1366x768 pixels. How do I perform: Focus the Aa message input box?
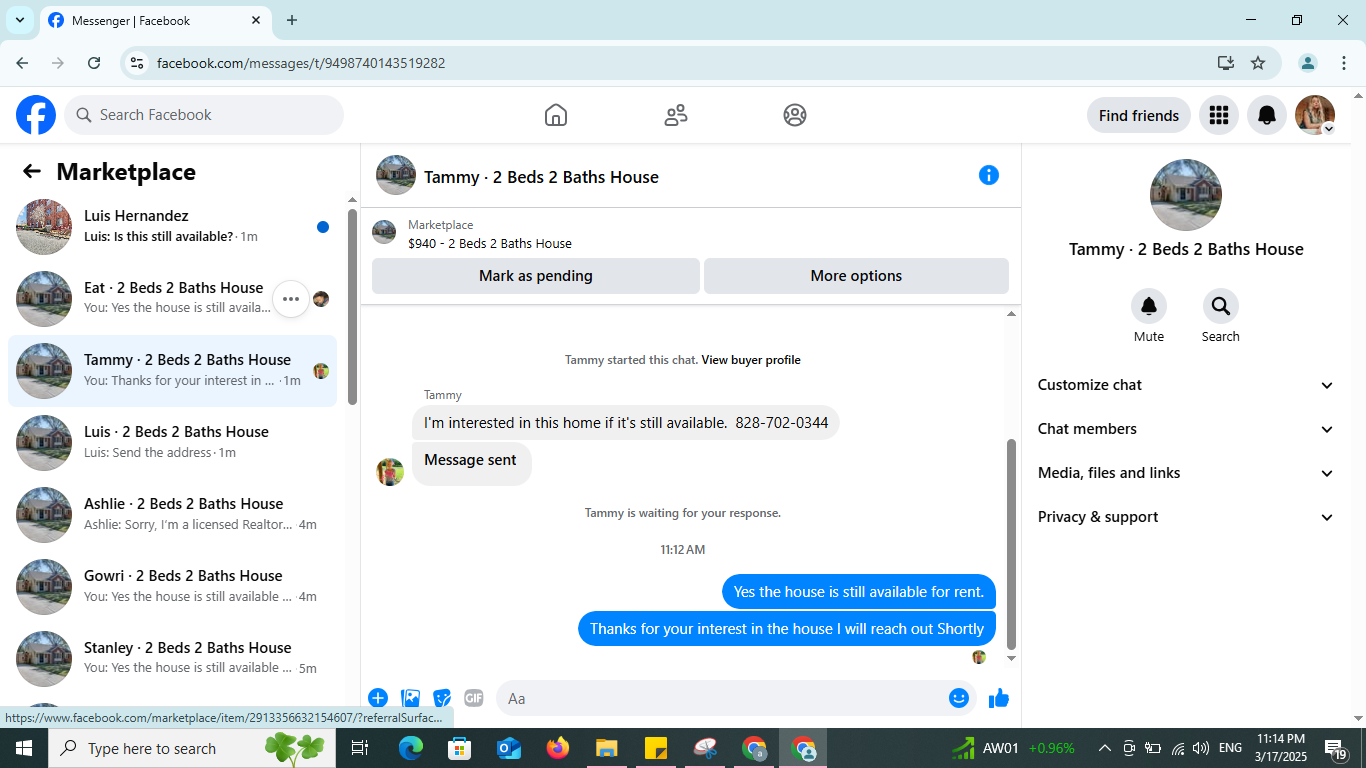tap(738, 698)
